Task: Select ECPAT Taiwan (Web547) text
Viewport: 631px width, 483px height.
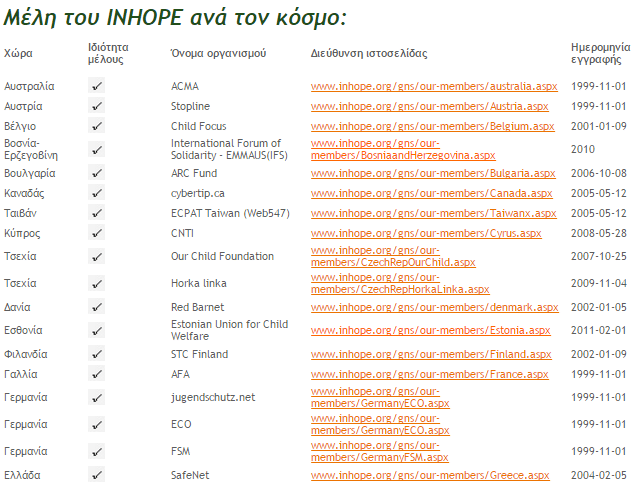Action: 230,213
